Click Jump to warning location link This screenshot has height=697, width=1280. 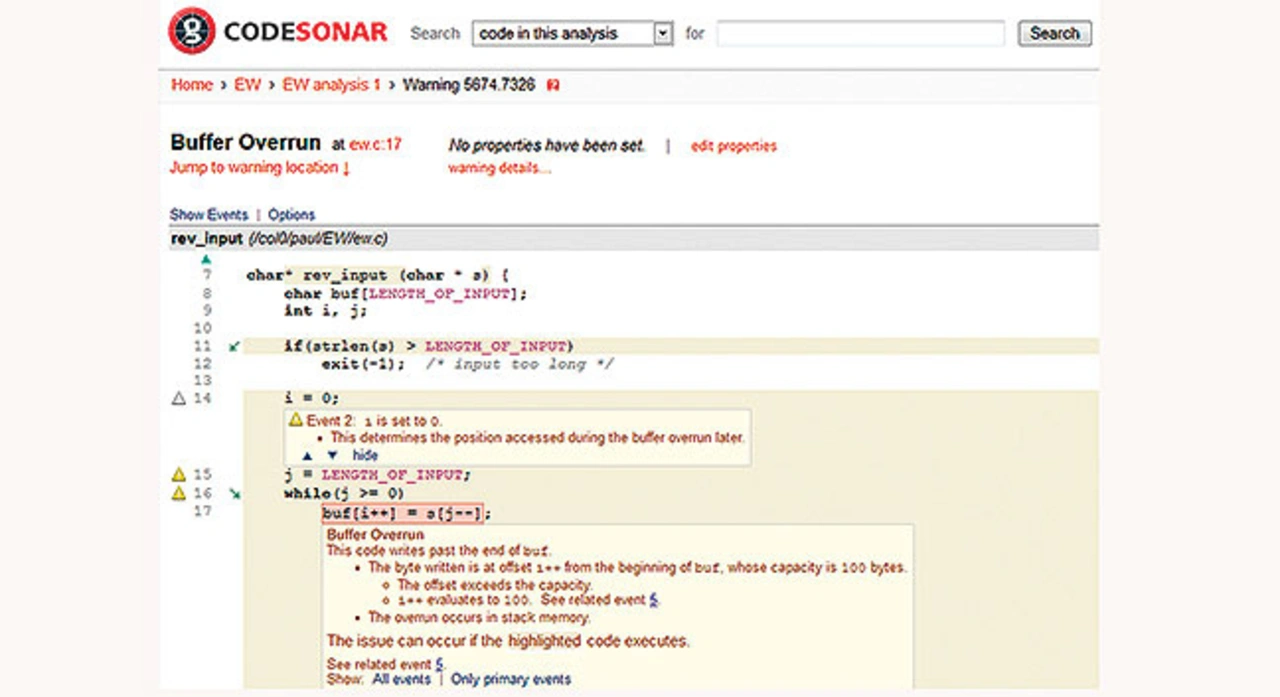tap(260, 168)
